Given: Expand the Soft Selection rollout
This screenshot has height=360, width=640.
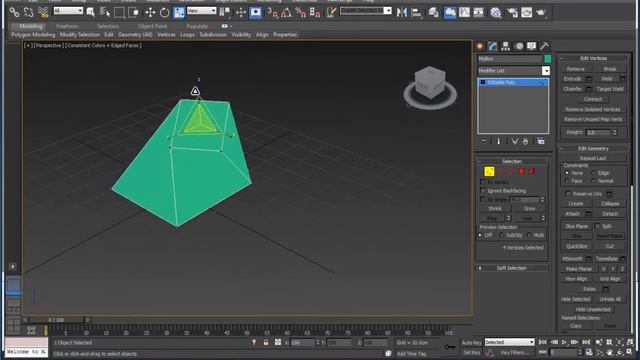Looking at the screenshot, I should click(512, 268).
